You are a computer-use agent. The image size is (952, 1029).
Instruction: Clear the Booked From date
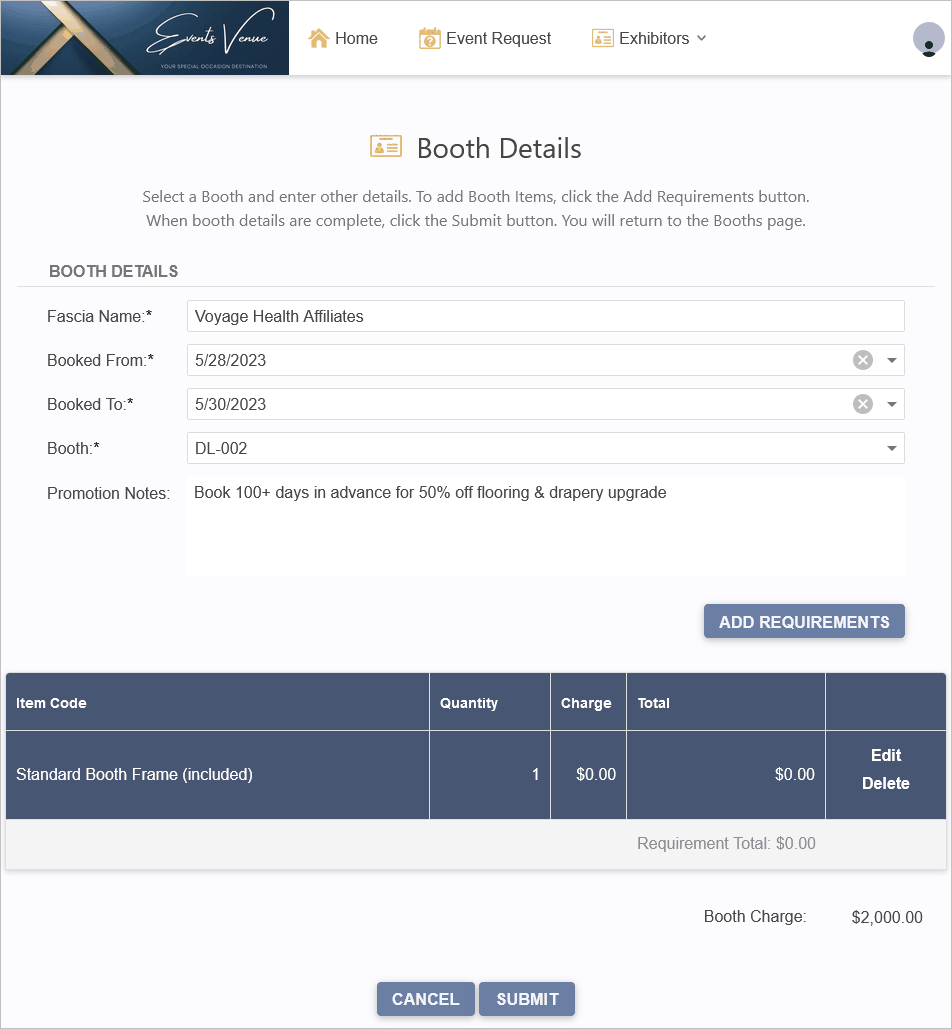tap(863, 360)
